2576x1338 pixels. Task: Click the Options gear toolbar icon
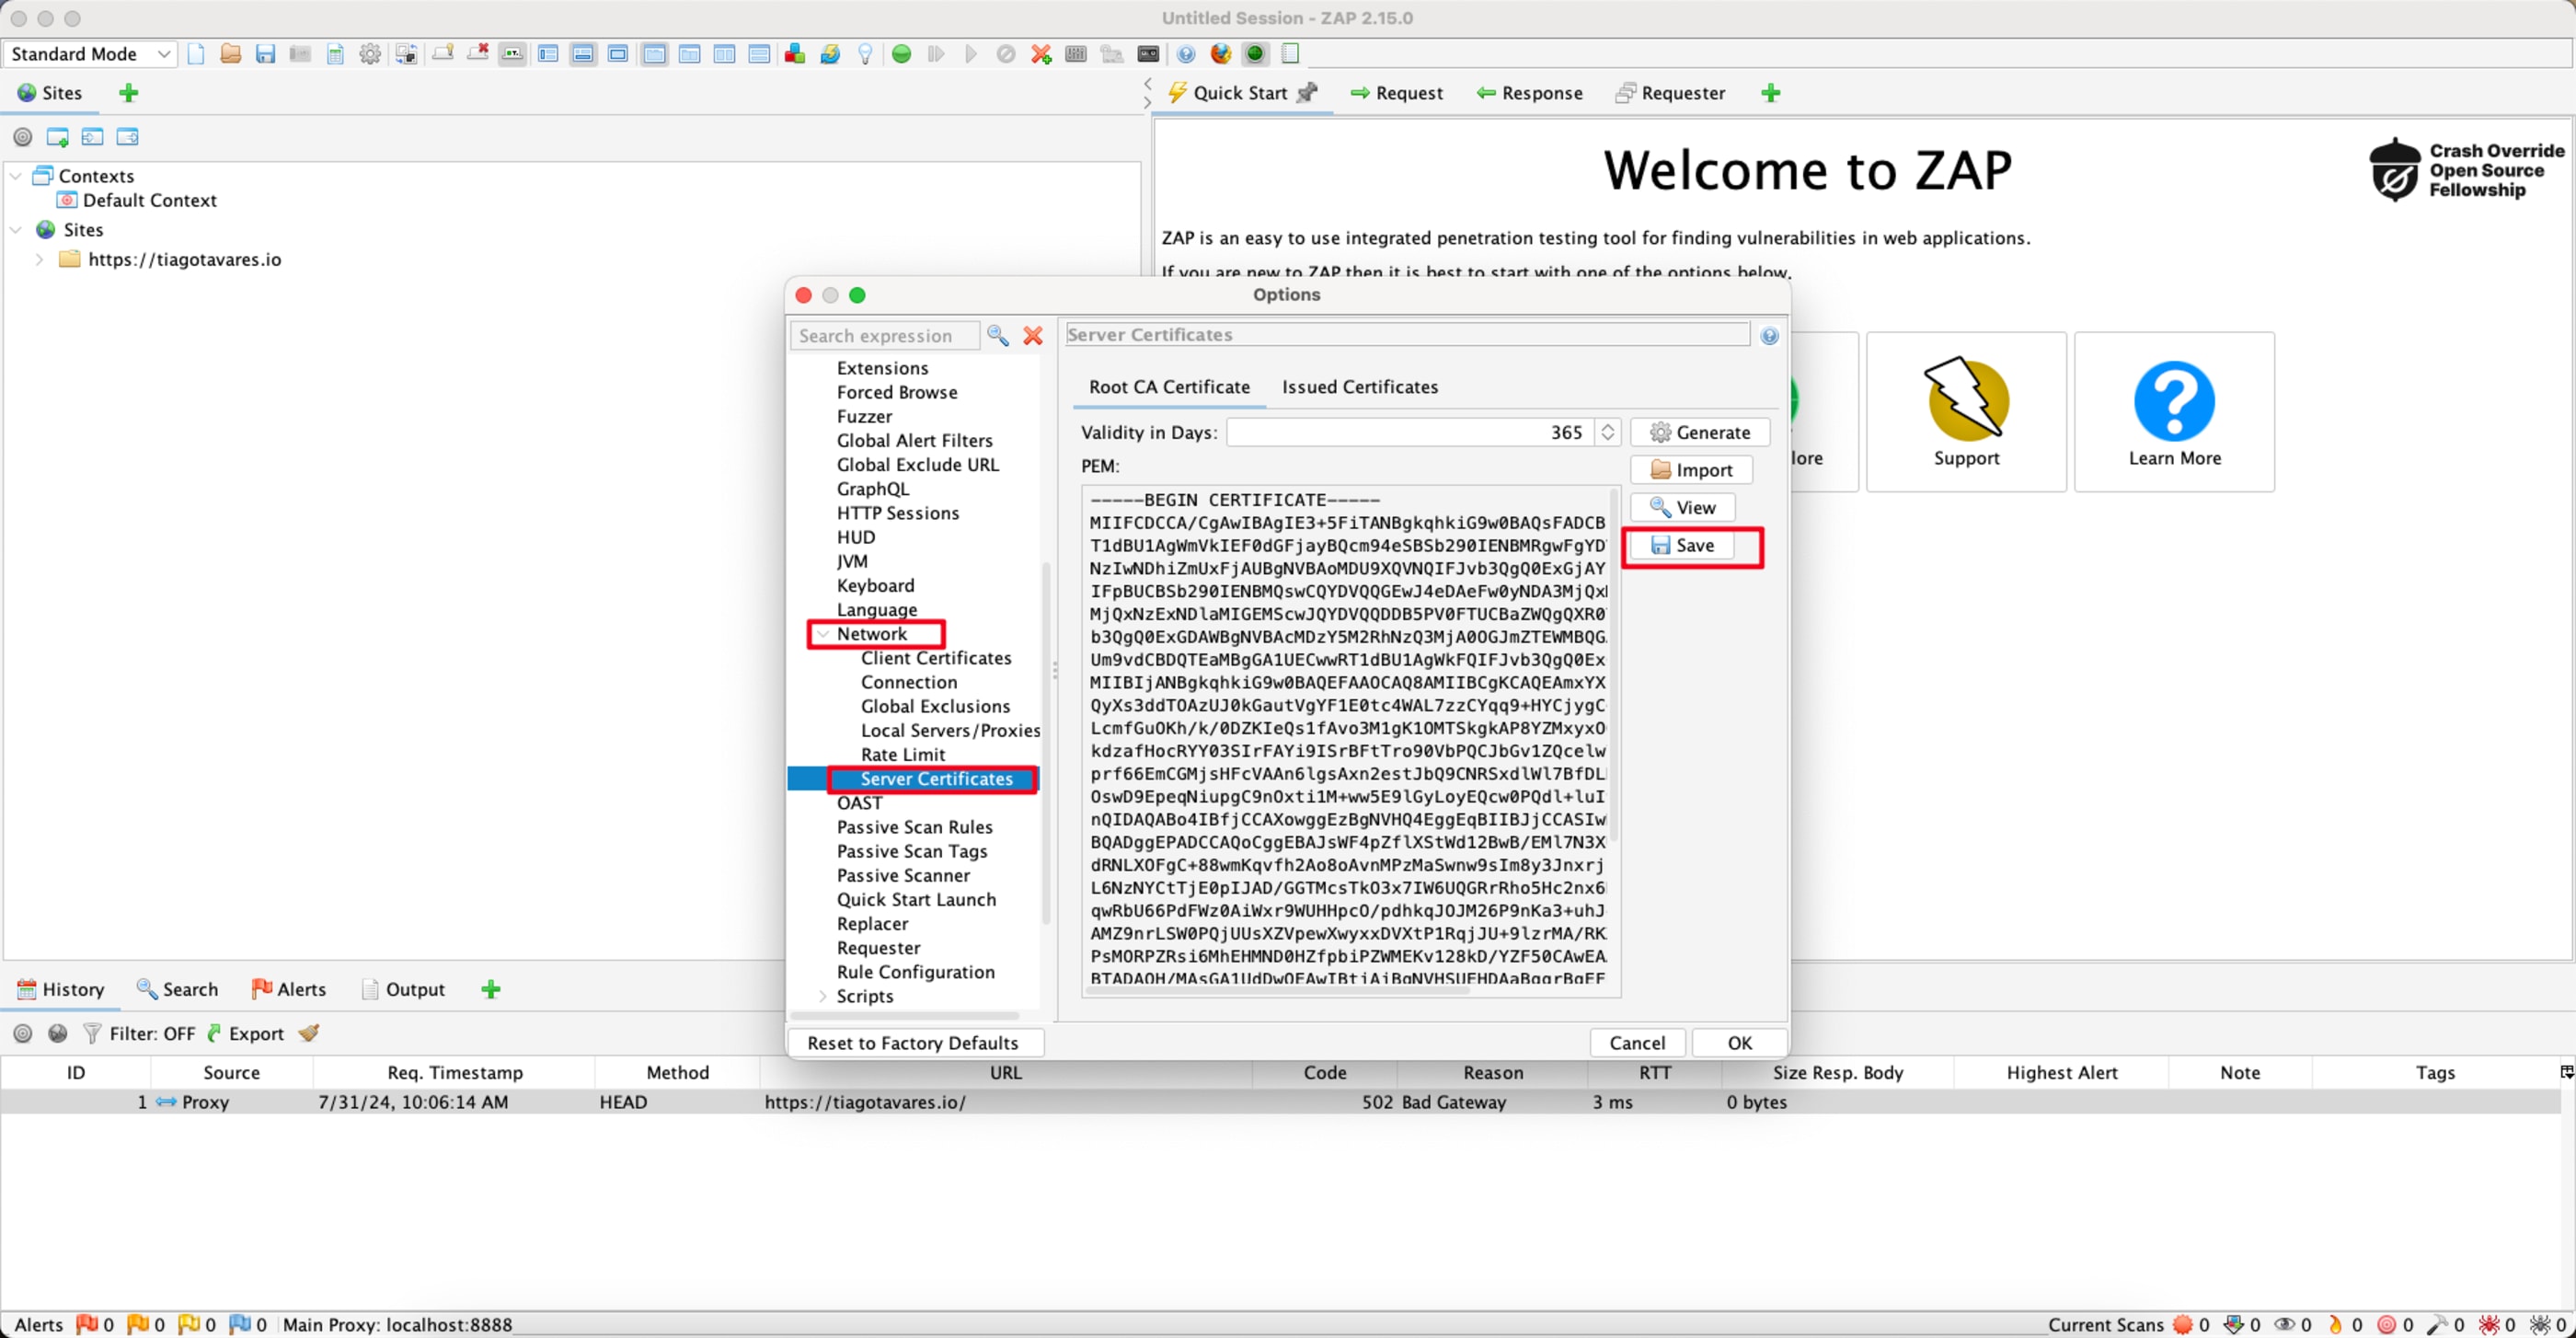[370, 54]
